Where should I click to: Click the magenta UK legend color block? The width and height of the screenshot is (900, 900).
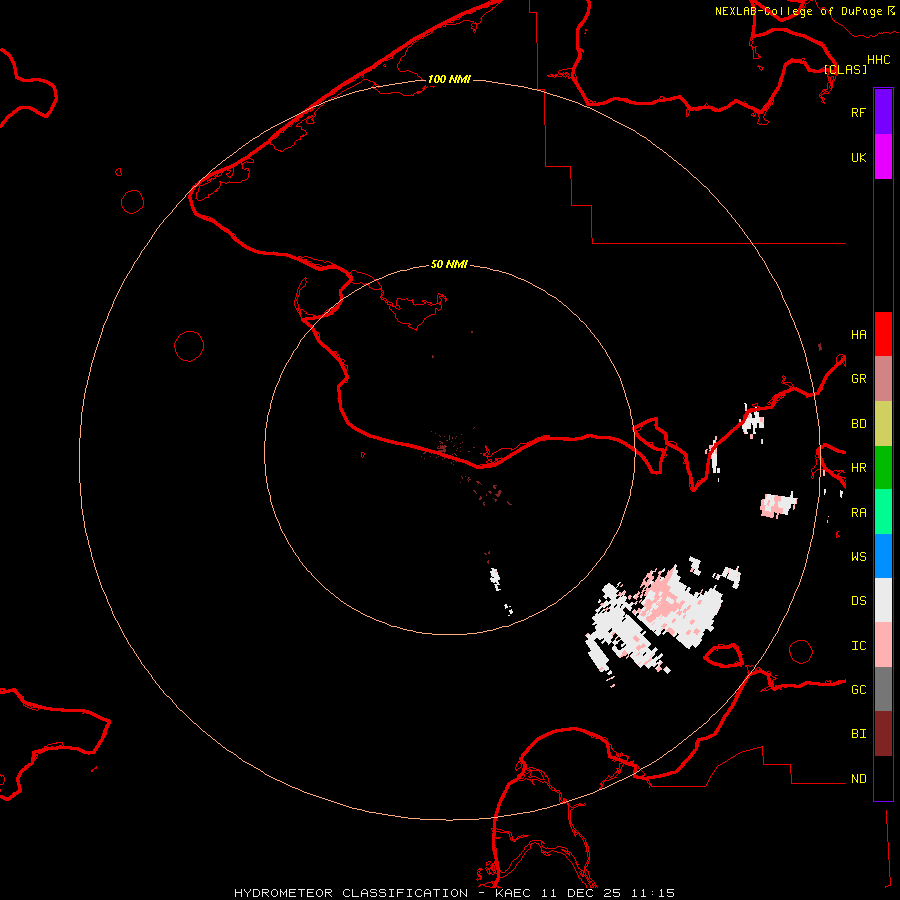[883, 157]
